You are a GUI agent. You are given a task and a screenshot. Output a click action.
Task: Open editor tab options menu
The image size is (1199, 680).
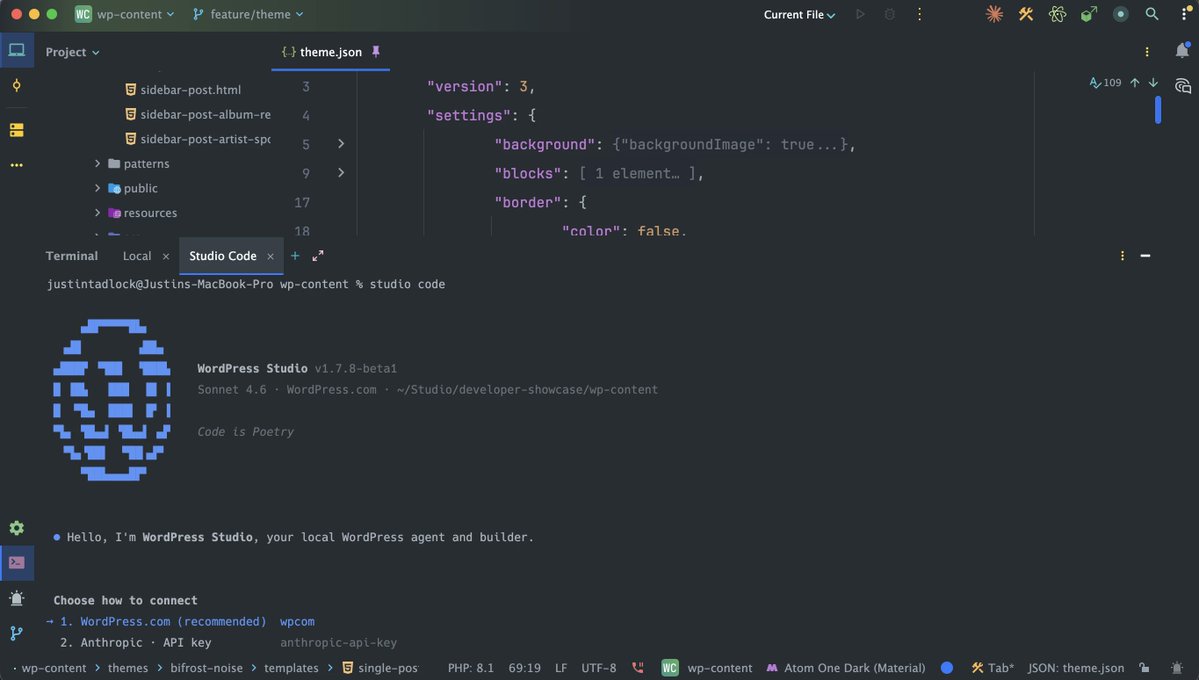1146,52
